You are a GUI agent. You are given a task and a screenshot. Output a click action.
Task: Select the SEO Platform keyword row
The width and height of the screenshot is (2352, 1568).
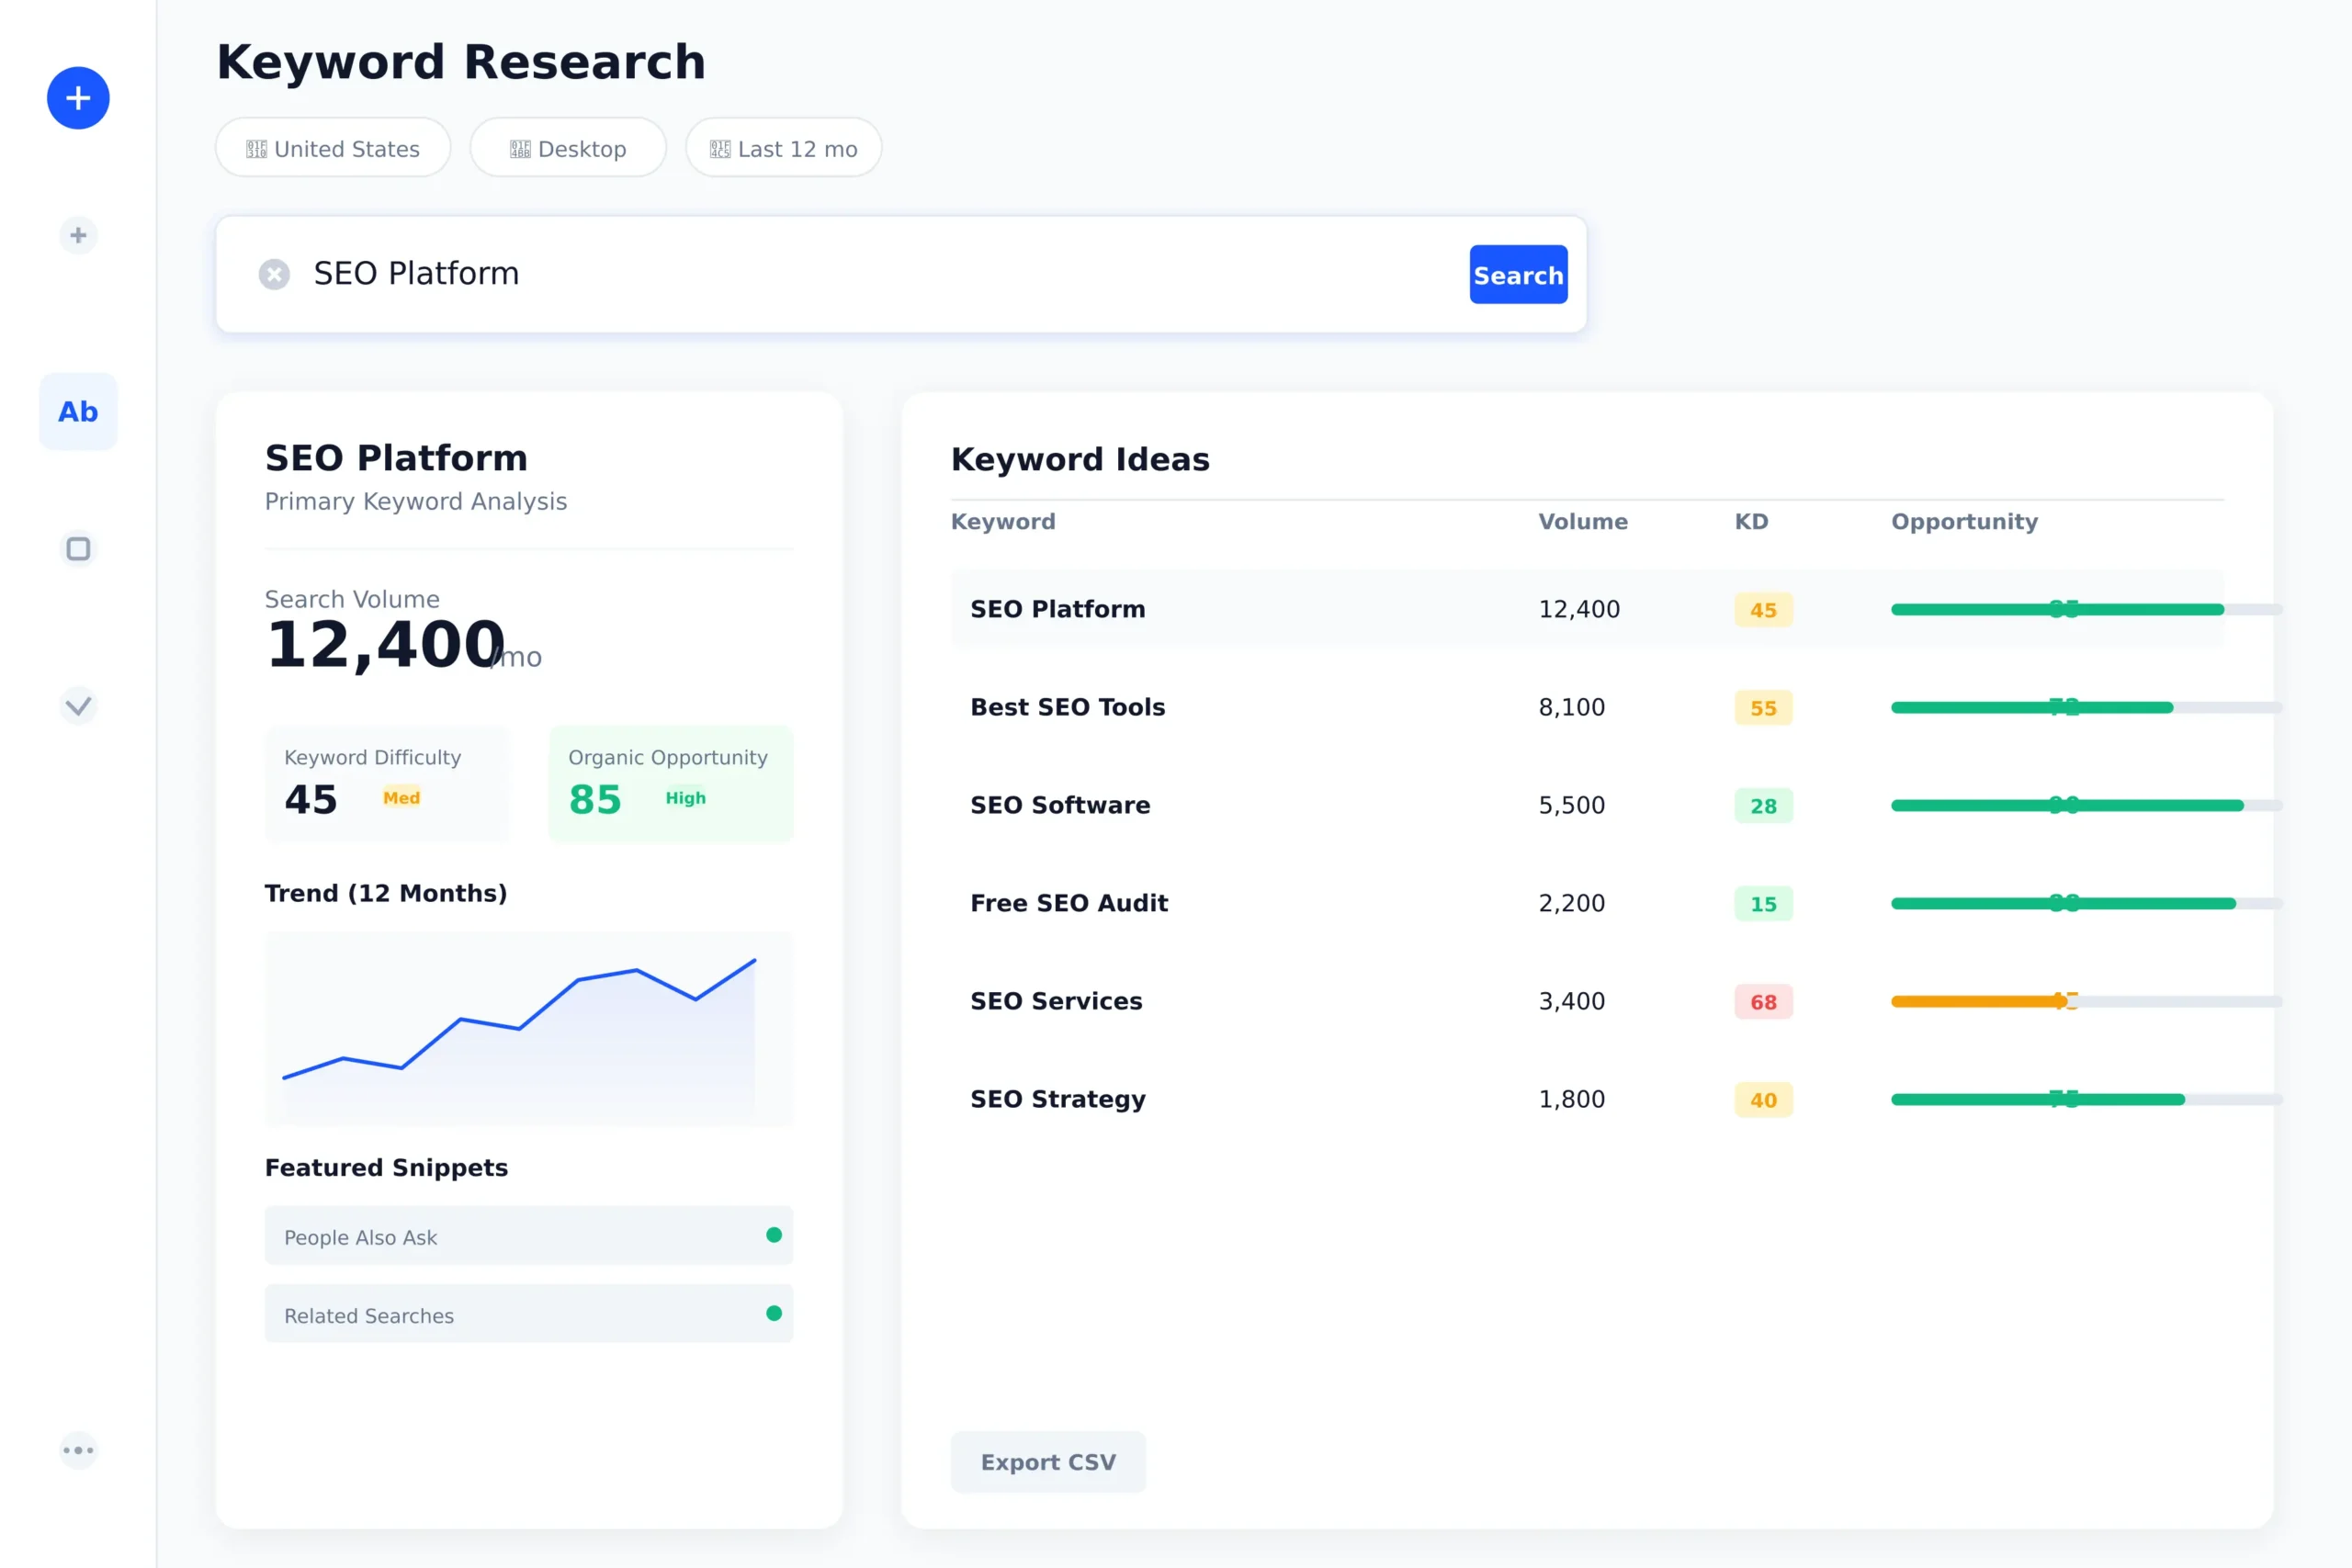[x=1587, y=608]
